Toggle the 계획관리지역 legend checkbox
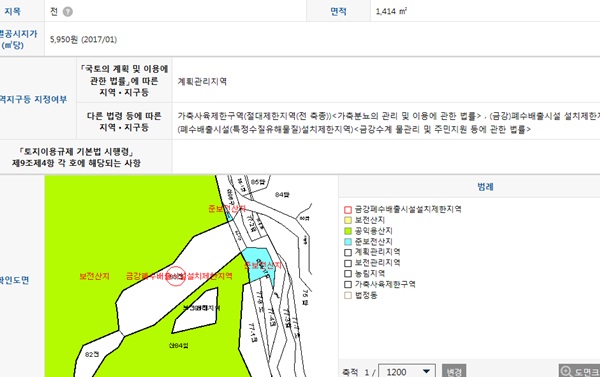Viewport: 600px width, 377px height. [x=347, y=252]
